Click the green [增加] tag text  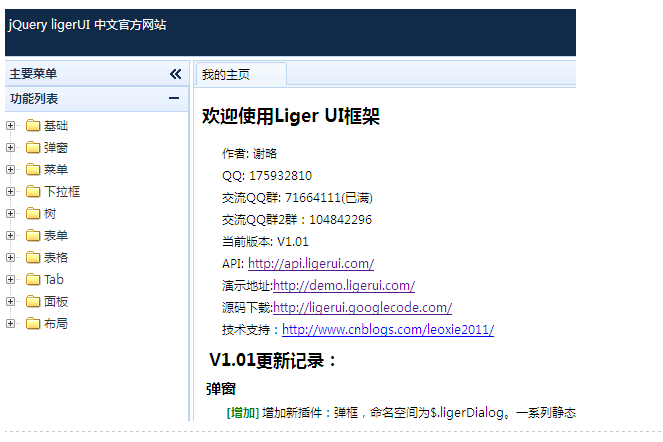(x=243, y=412)
